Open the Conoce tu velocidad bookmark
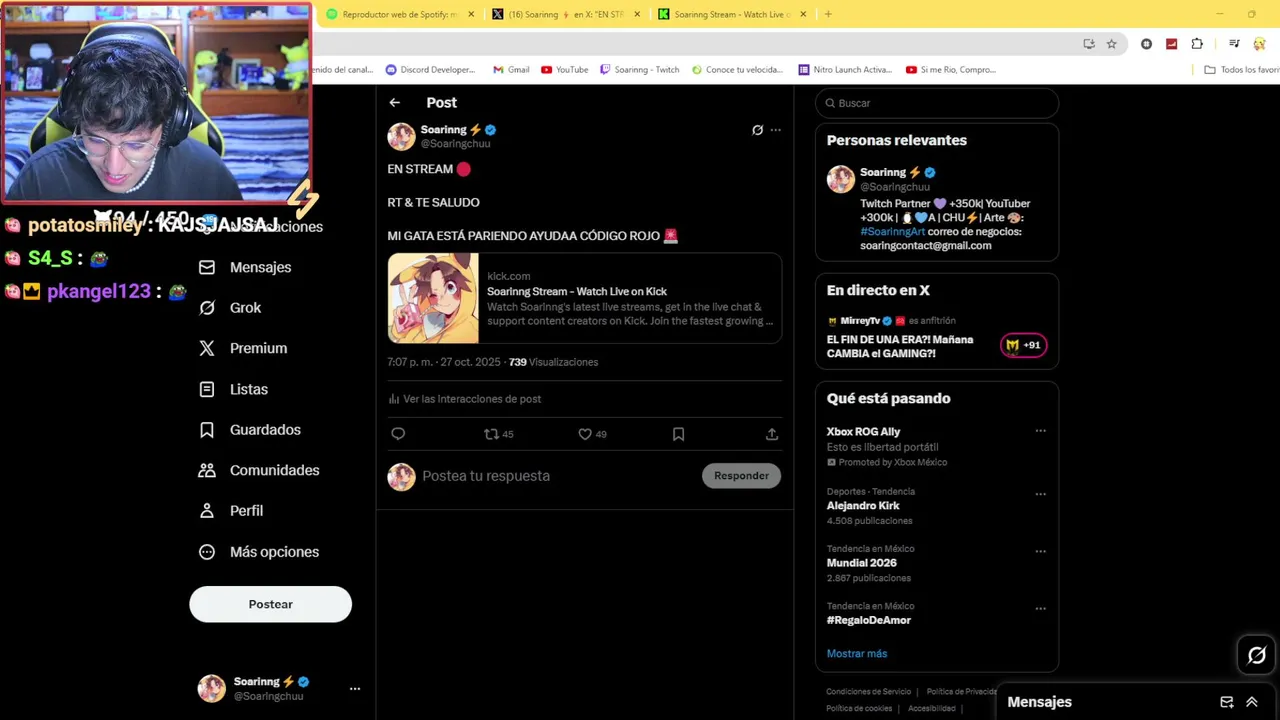 coord(737,70)
